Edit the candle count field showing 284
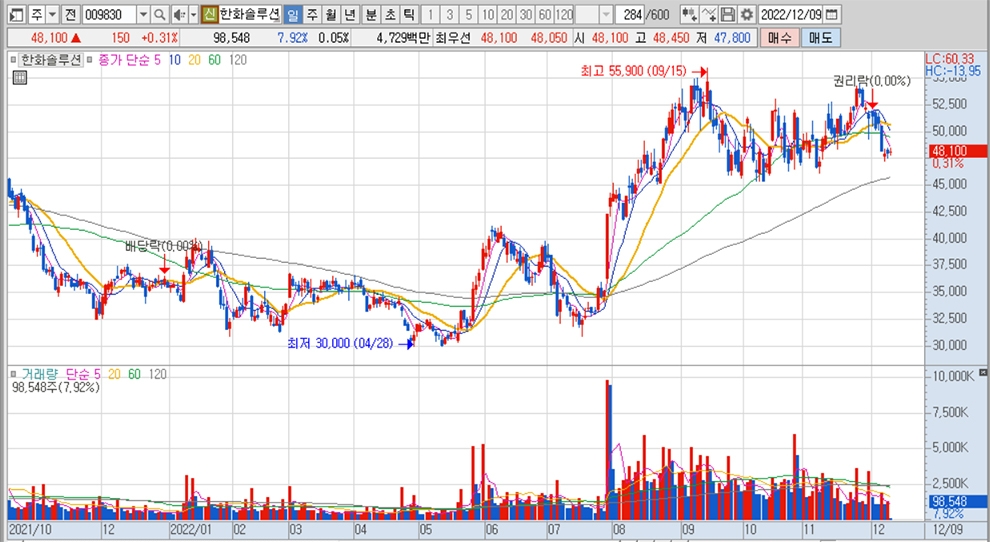 click(632, 14)
